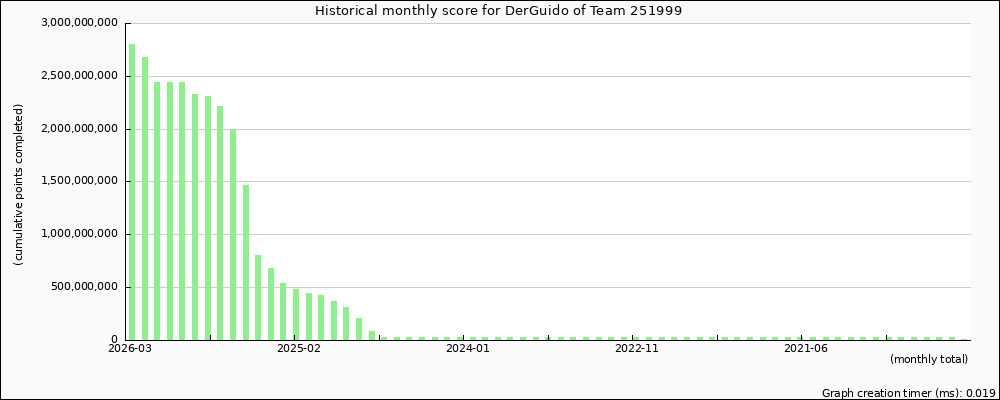Click the chart title mentioning DerGuido
This screenshot has width=1000, height=400.
(499, 11)
